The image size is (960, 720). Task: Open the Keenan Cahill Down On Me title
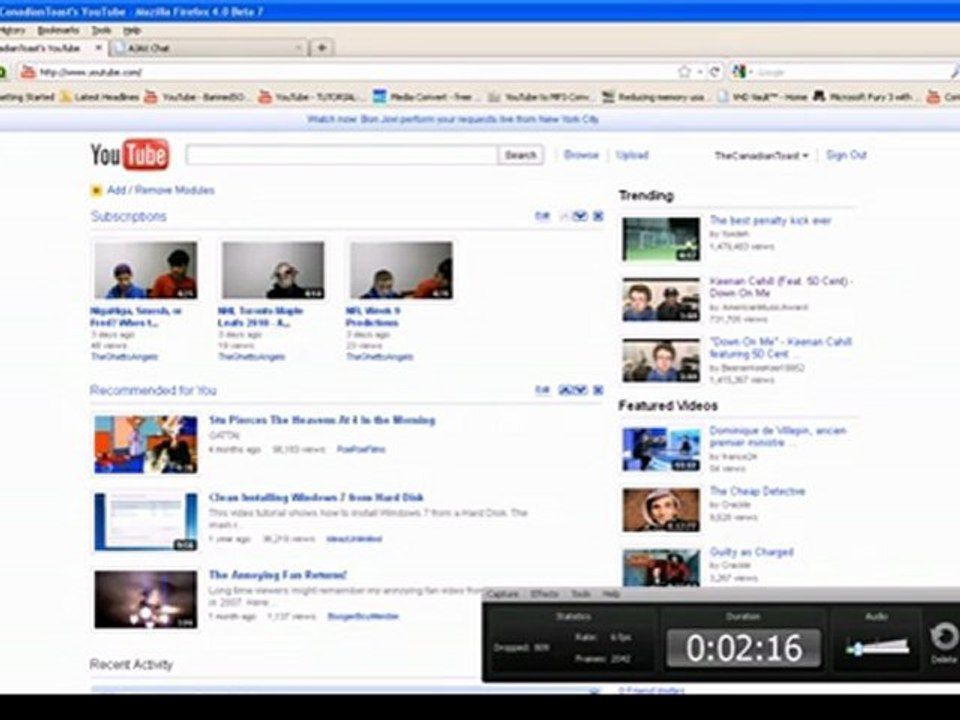tap(781, 287)
